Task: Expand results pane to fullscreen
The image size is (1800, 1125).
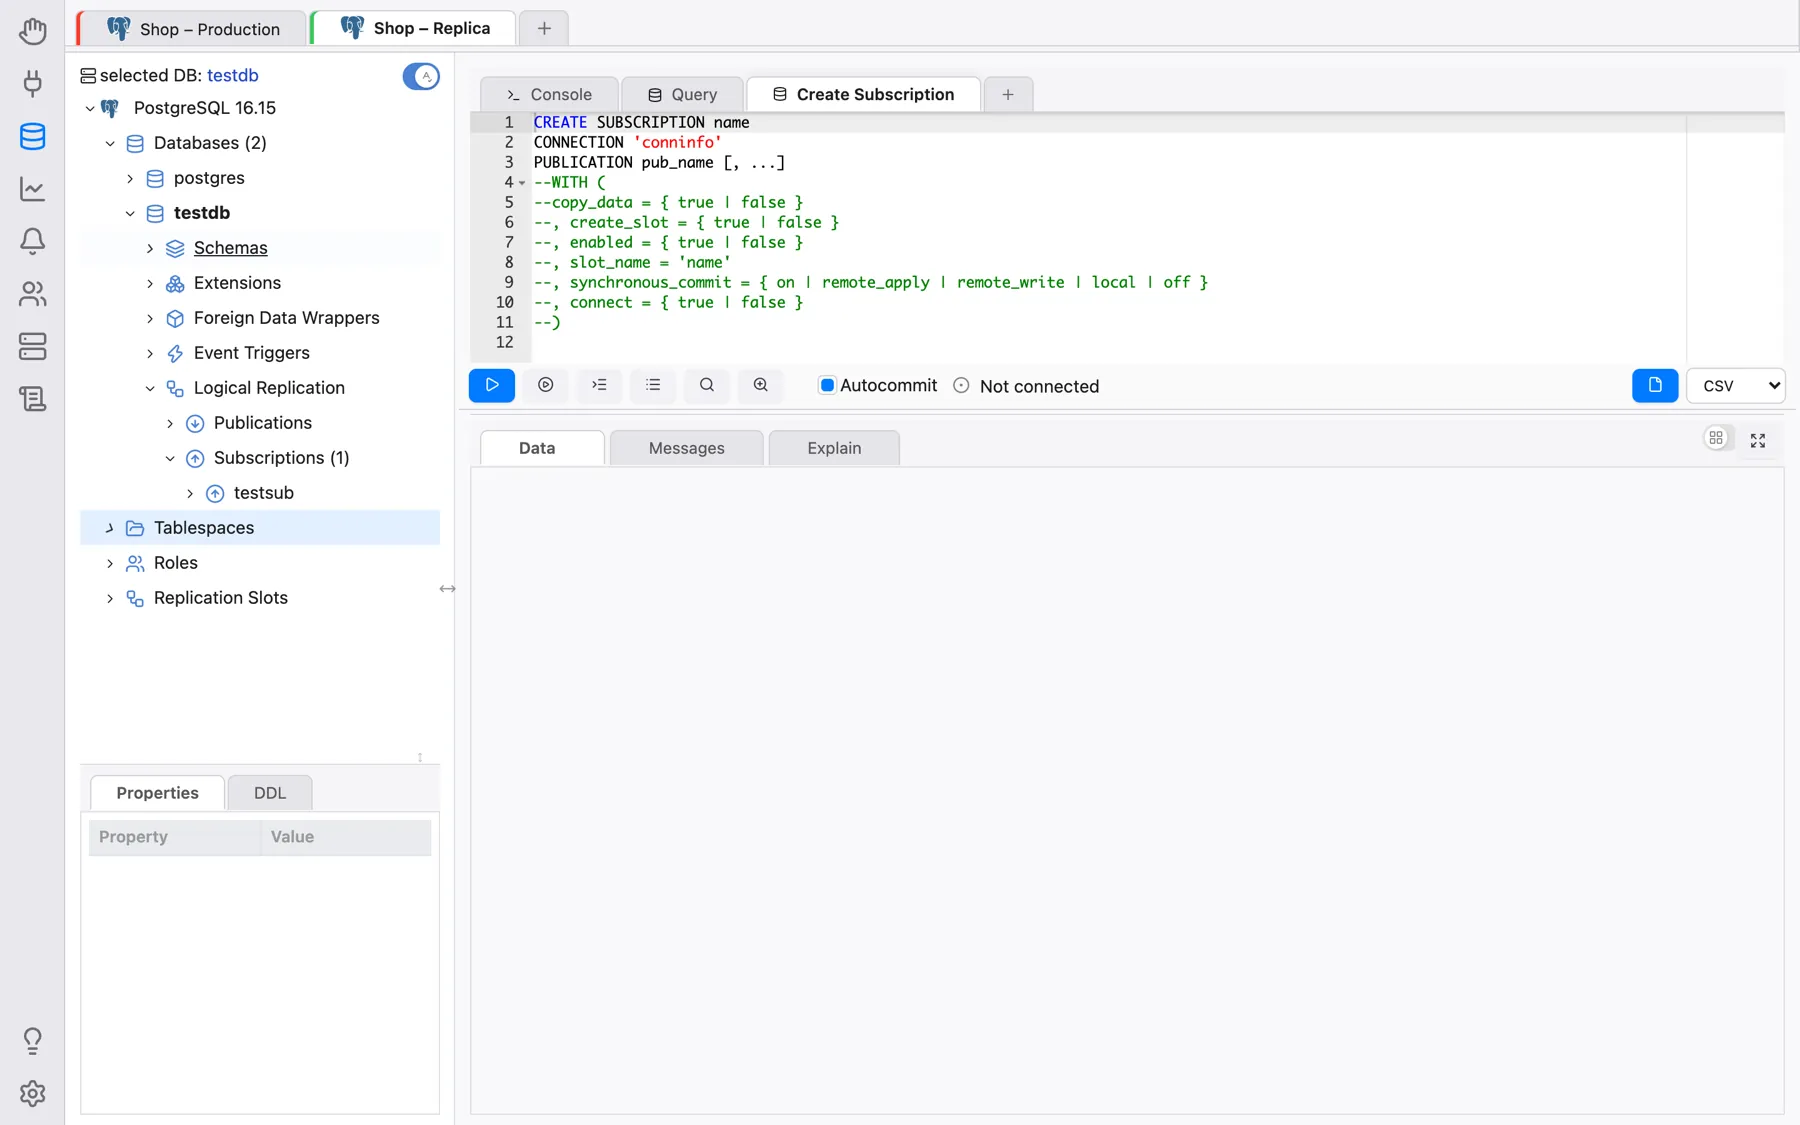Action: pos(1758,440)
